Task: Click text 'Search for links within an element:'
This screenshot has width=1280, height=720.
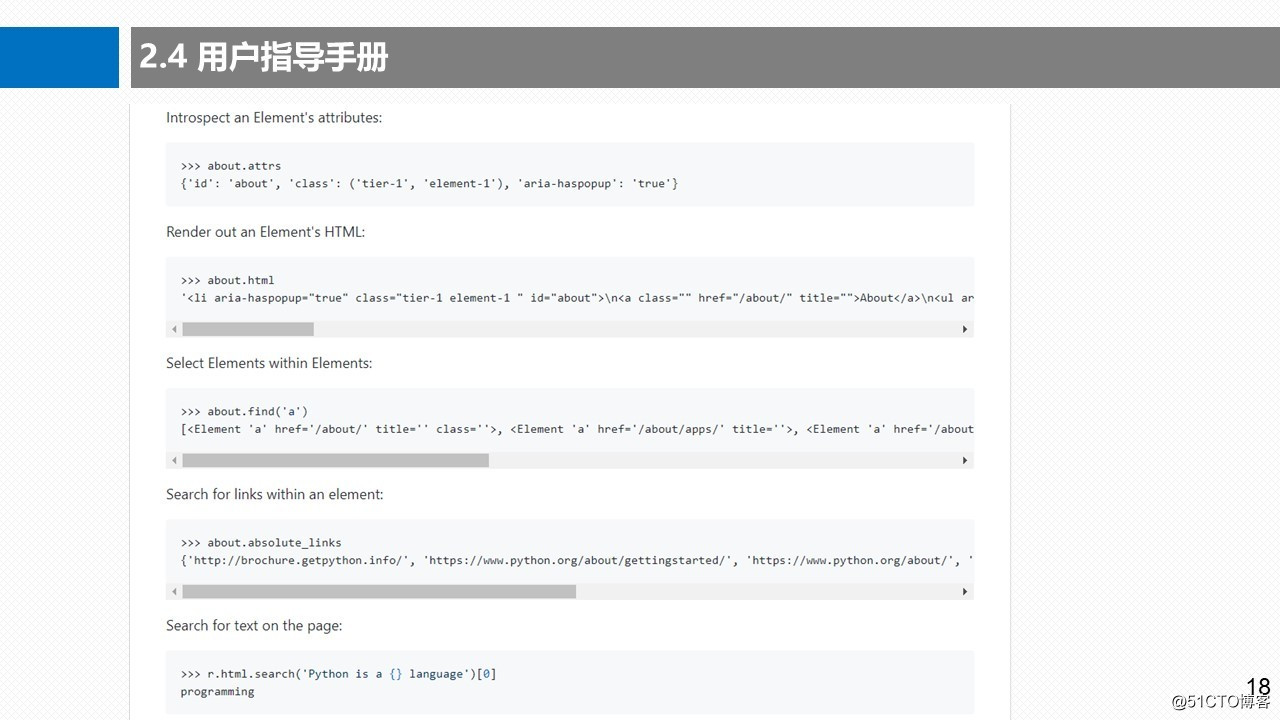Action: pyautogui.click(x=275, y=494)
